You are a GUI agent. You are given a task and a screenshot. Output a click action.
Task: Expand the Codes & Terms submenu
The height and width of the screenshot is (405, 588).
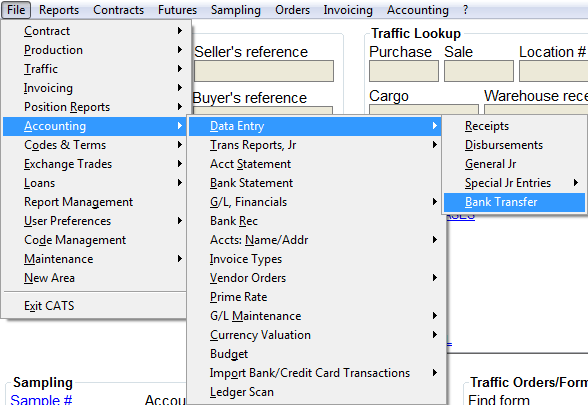click(94, 145)
